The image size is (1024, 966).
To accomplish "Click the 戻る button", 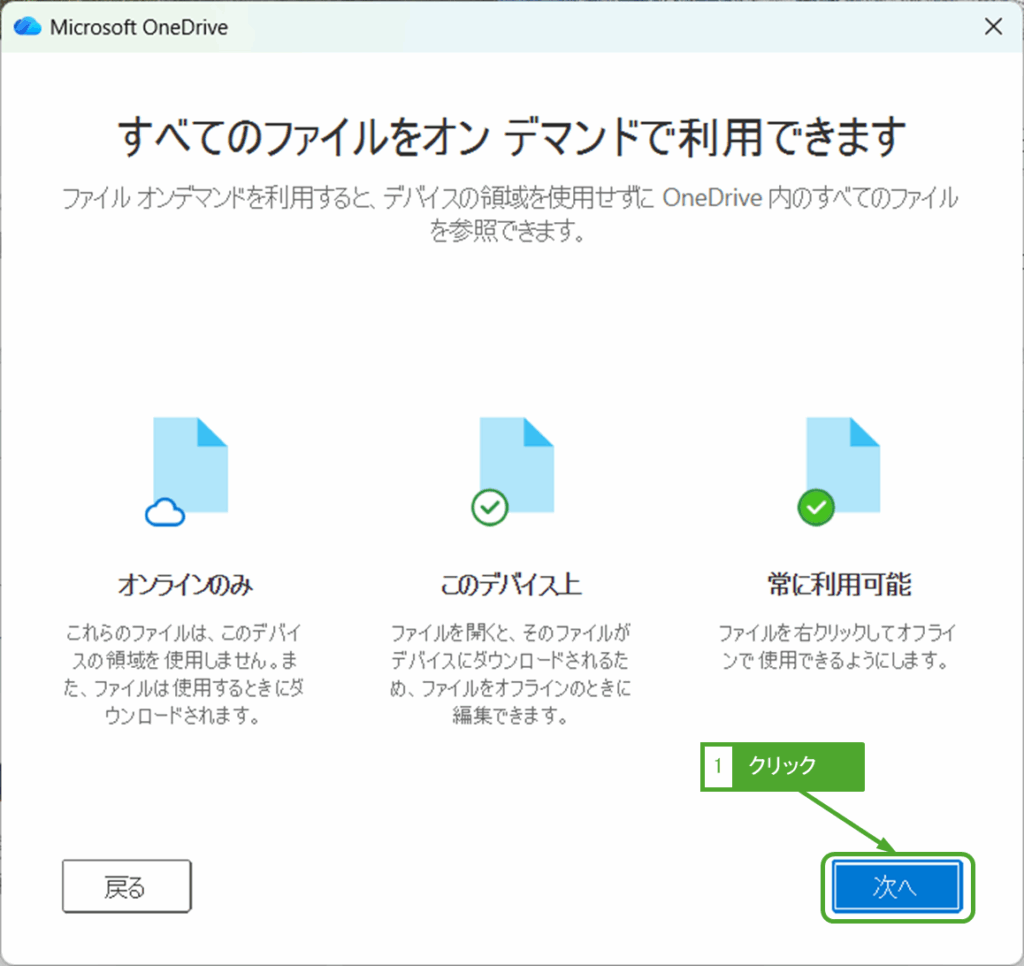I will (126, 886).
